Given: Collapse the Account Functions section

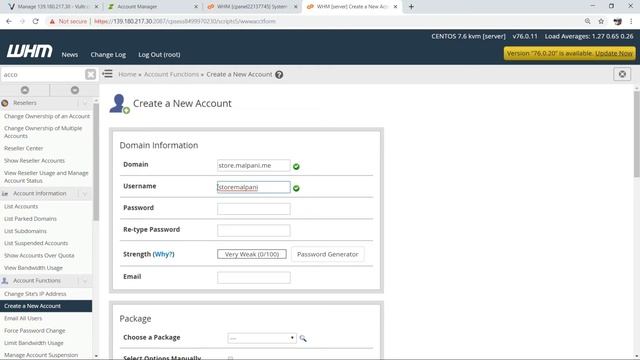Looking at the screenshot, I should coord(85,281).
